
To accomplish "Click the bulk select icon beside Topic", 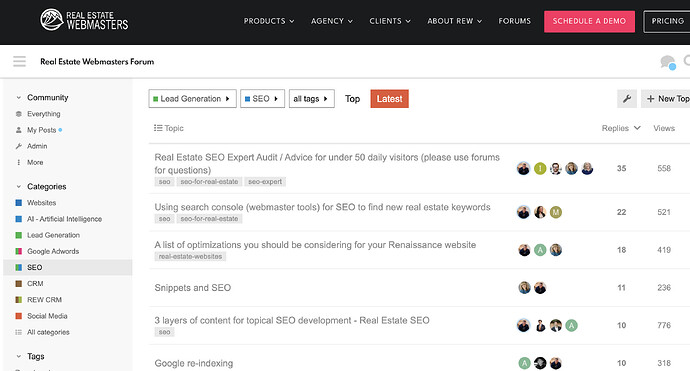I will (158, 128).
